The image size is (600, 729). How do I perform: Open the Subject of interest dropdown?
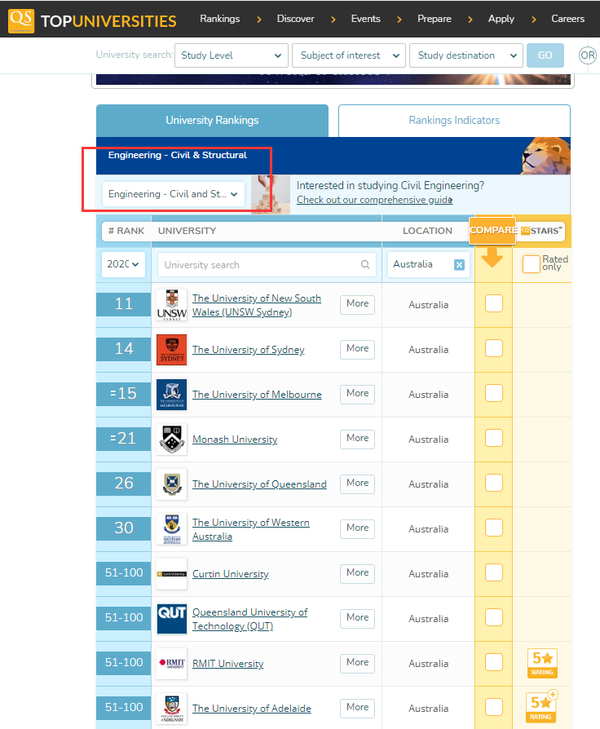pos(349,55)
